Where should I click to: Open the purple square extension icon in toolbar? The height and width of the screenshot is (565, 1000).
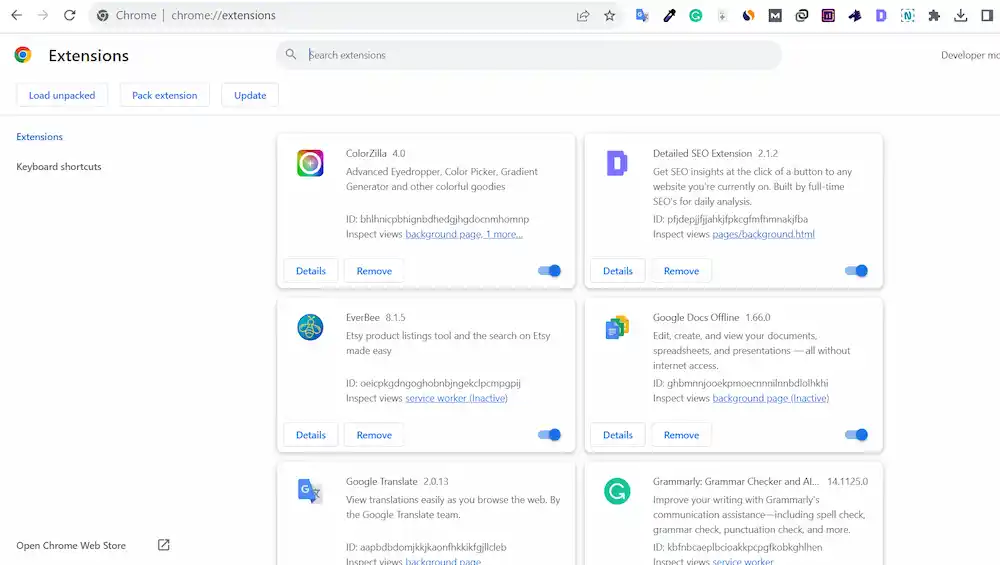point(828,16)
